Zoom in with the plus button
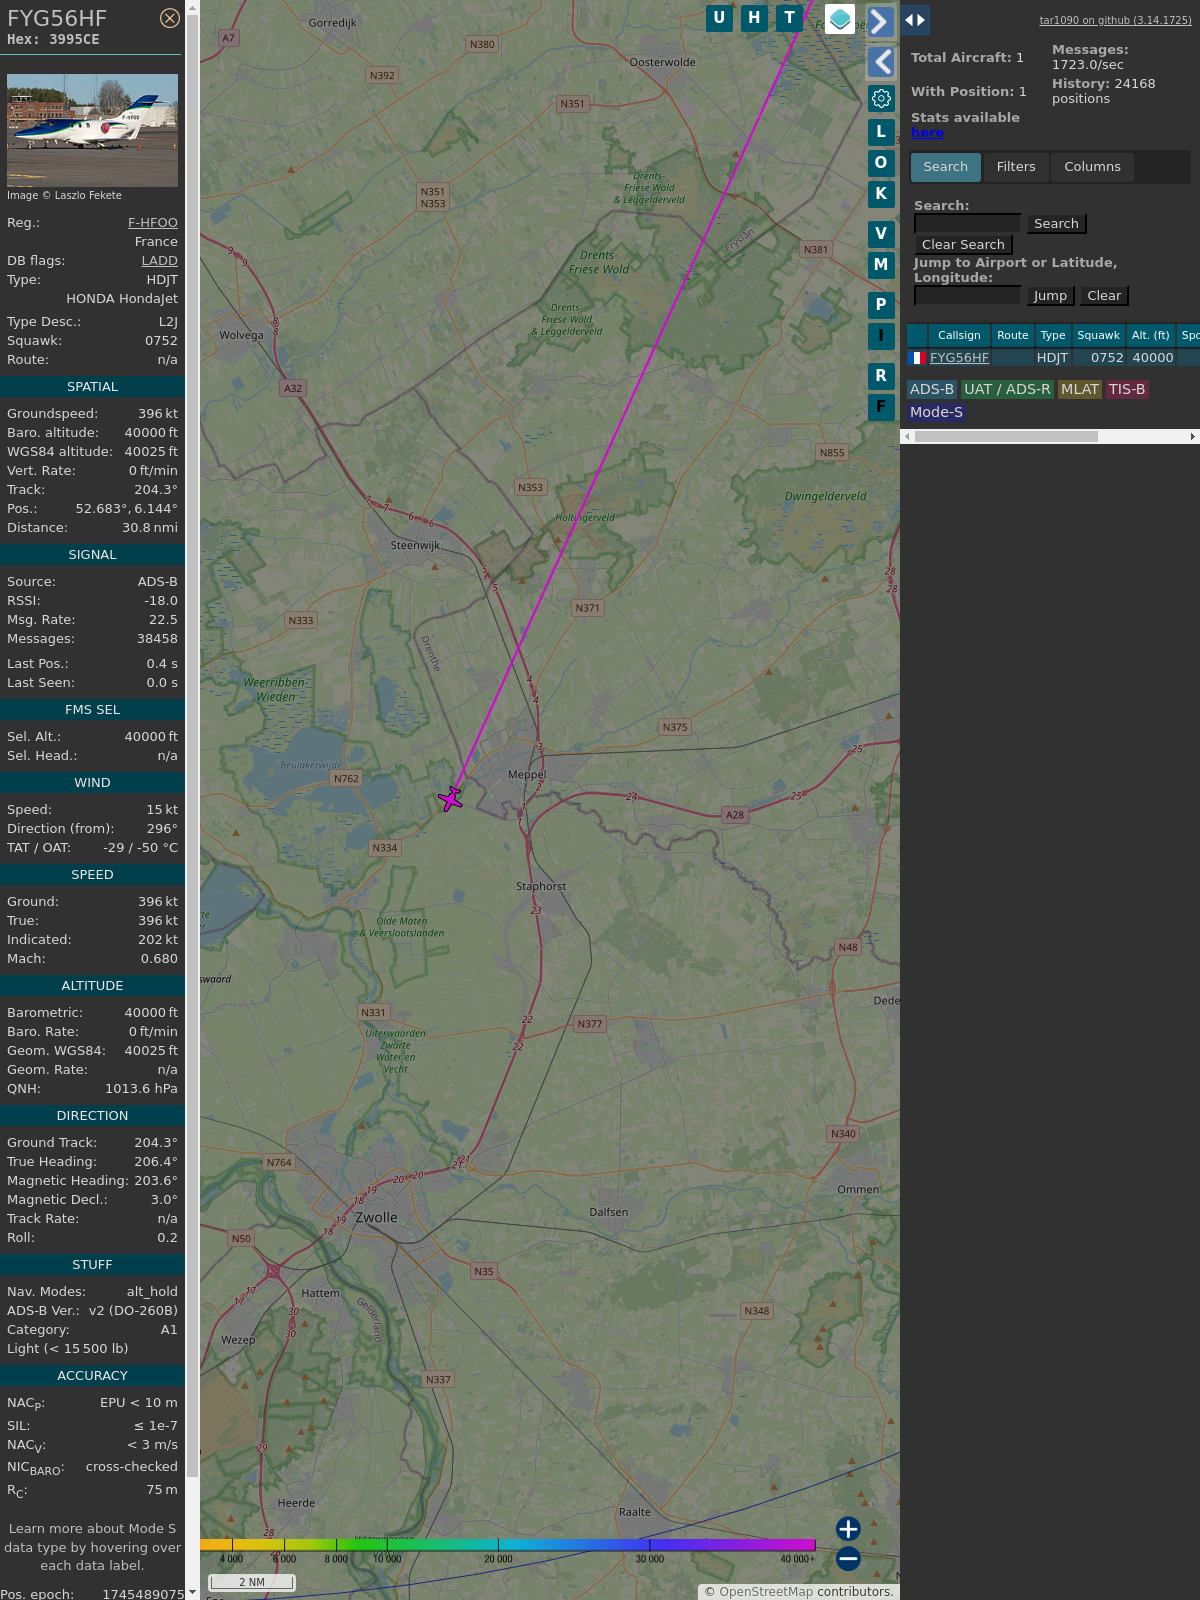Screen dimensions: 1200x1600 [x=848, y=1529]
